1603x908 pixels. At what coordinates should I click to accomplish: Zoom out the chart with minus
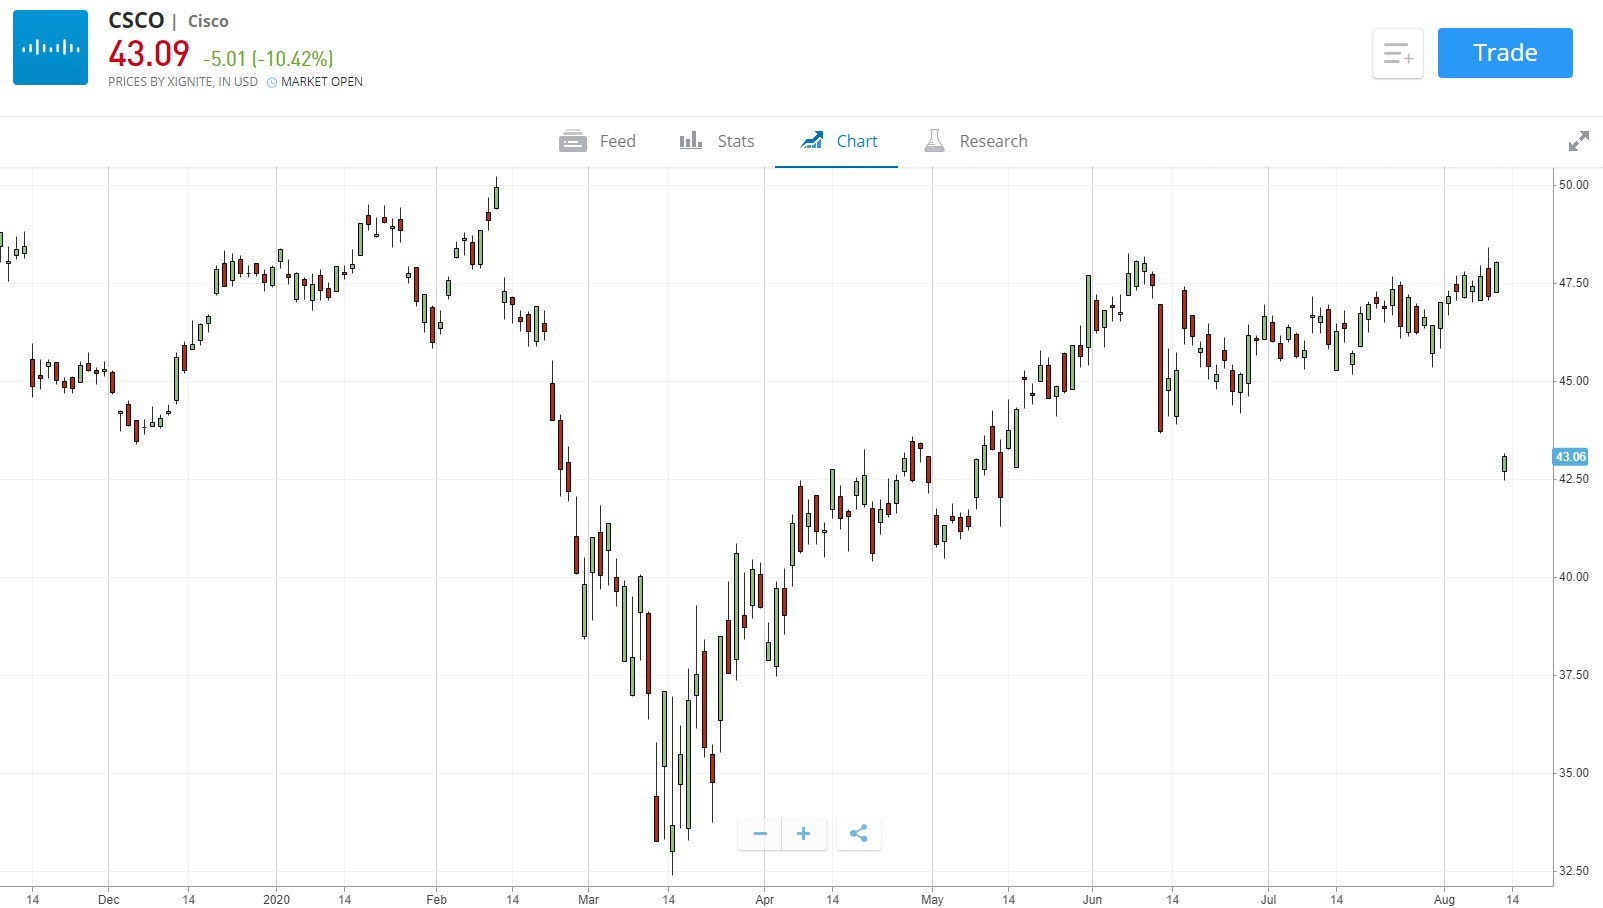[760, 833]
